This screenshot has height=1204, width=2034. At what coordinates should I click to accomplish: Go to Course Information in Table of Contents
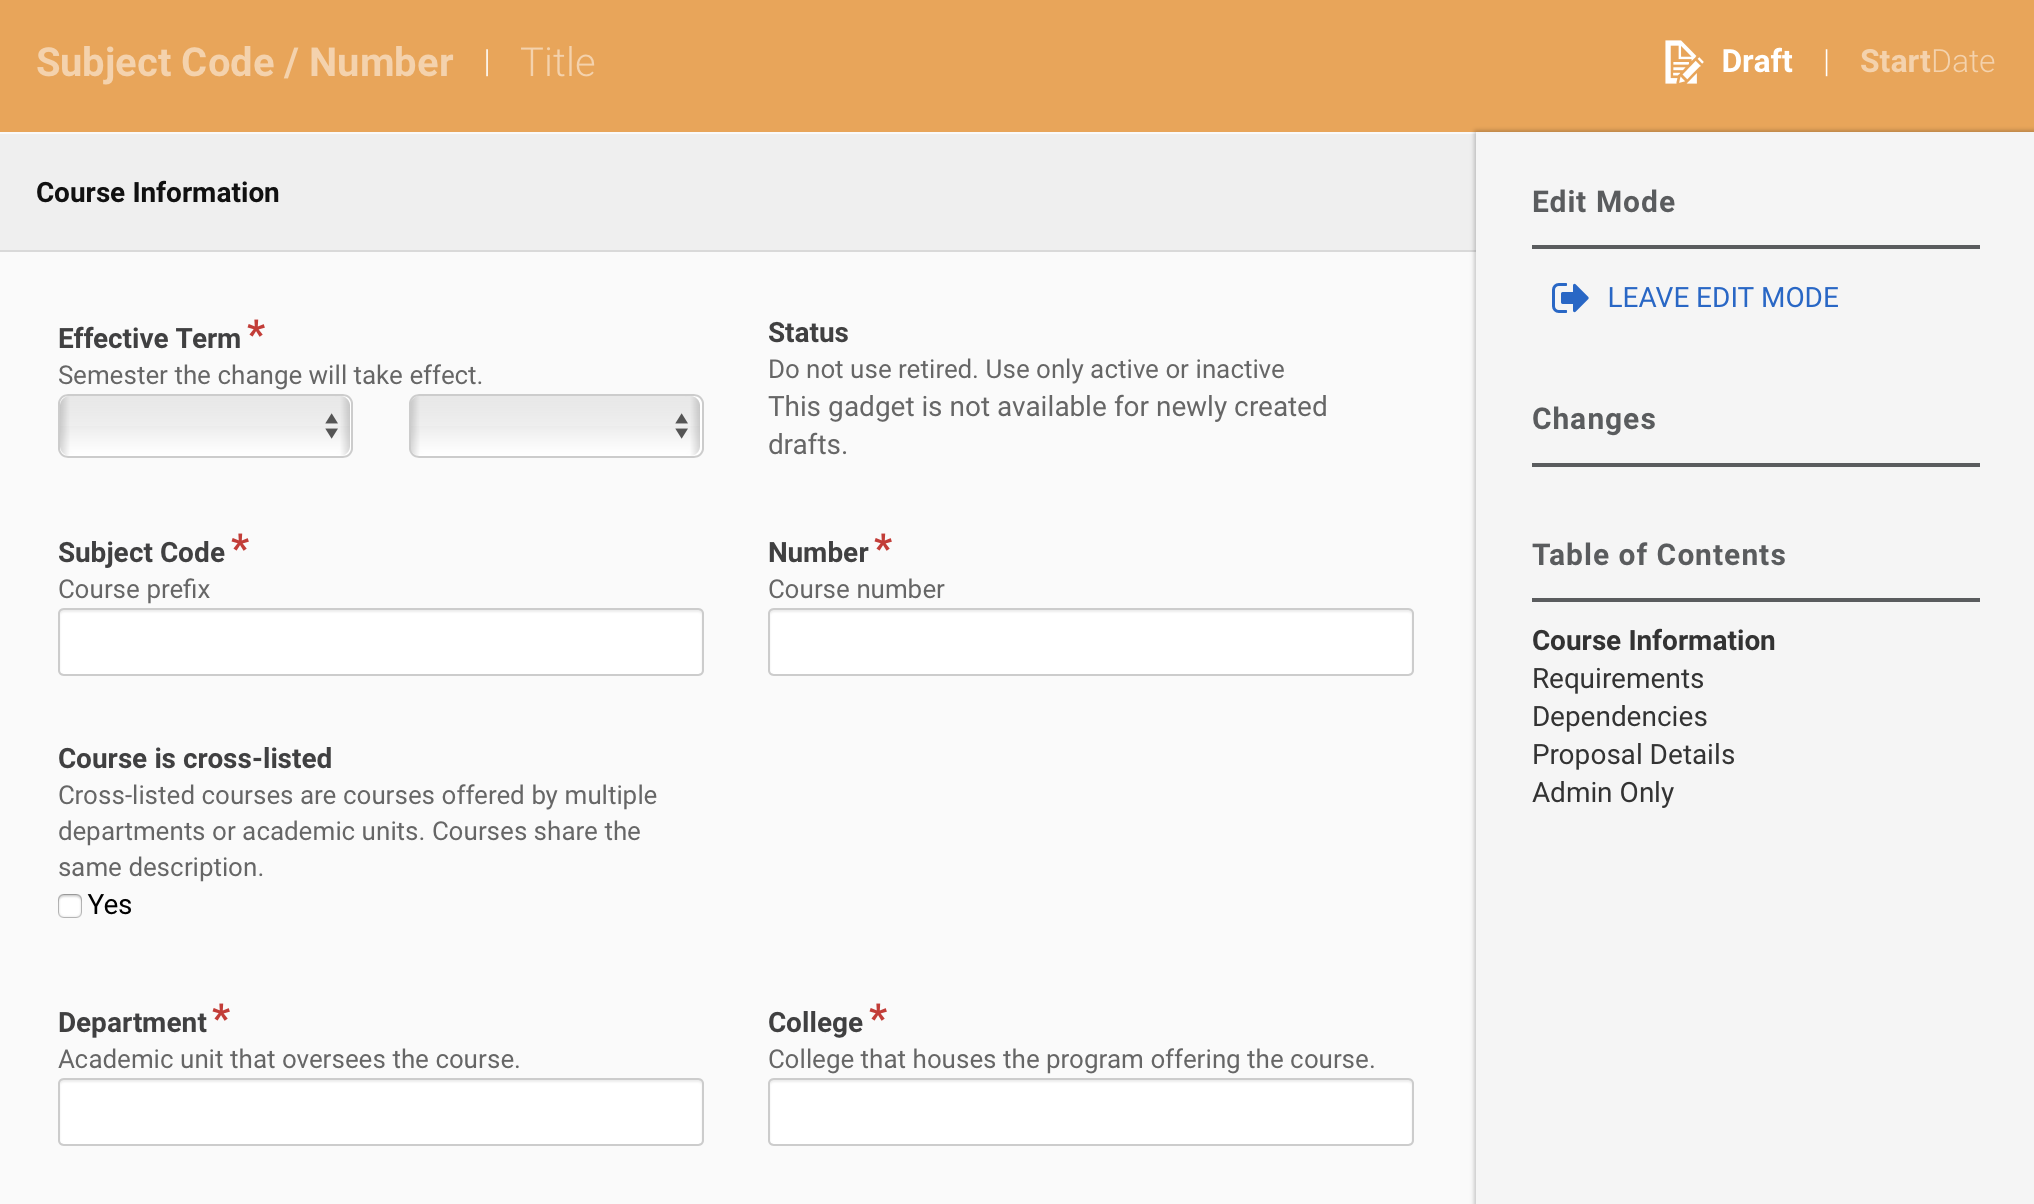pyautogui.click(x=1653, y=641)
